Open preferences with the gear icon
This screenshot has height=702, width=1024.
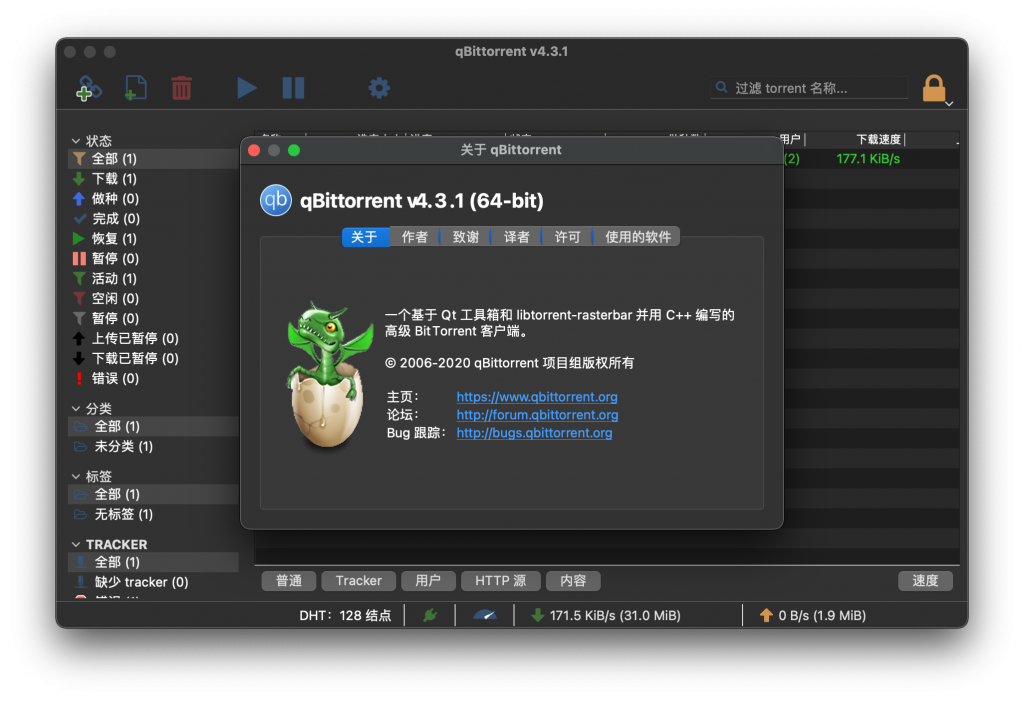point(379,88)
